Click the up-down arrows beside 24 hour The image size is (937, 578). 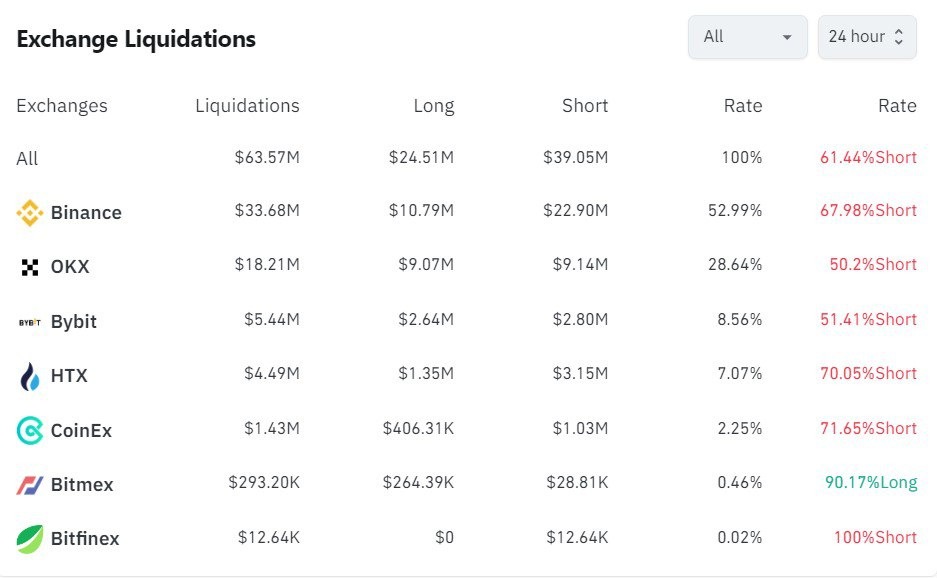[899, 37]
